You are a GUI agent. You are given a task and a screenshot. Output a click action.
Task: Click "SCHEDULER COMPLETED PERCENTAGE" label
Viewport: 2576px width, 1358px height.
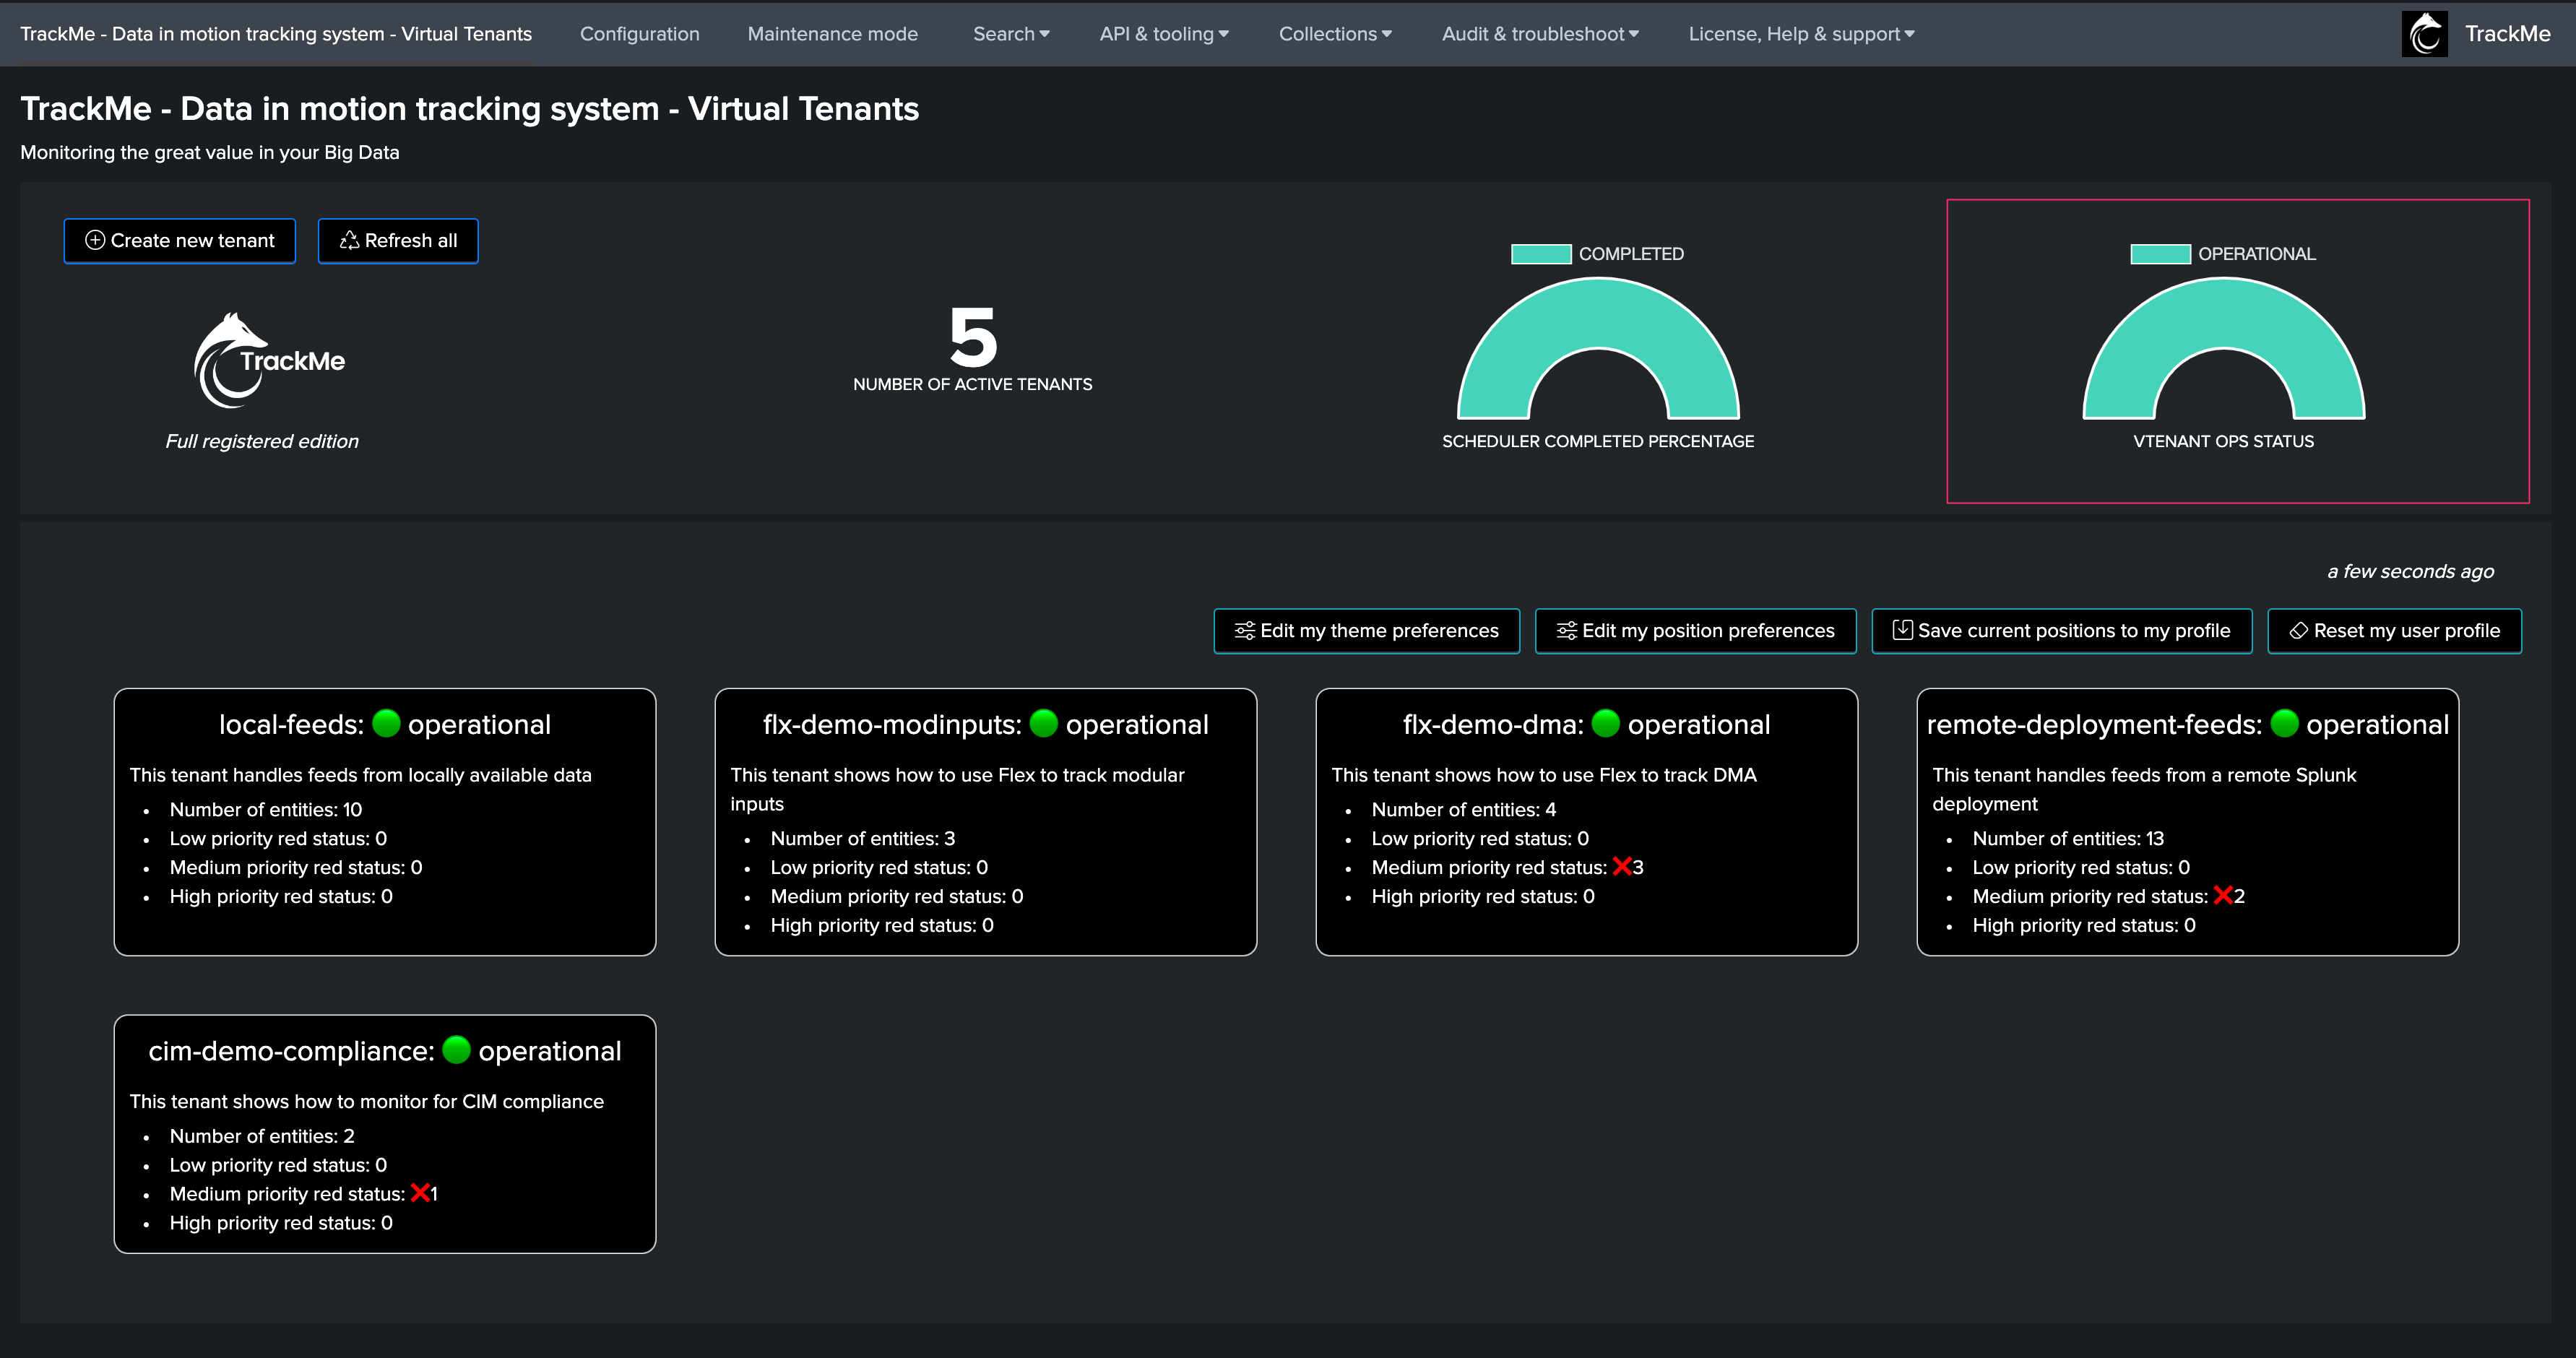click(1598, 441)
